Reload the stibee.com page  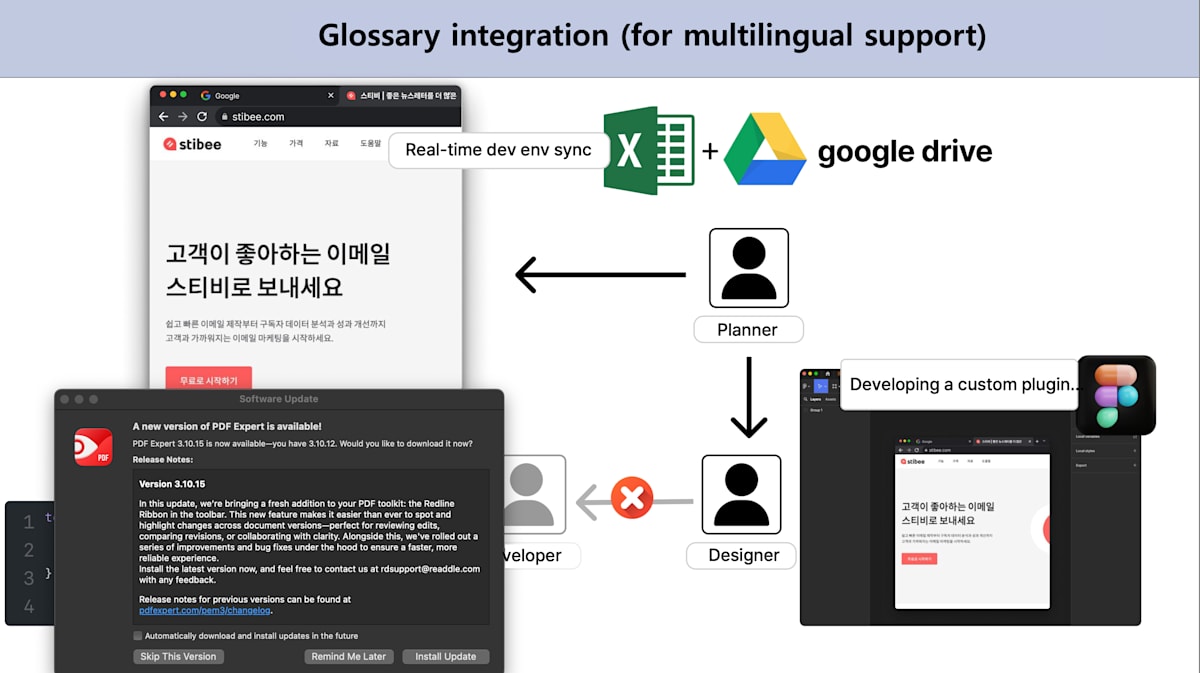pyautogui.click(x=201, y=117)
